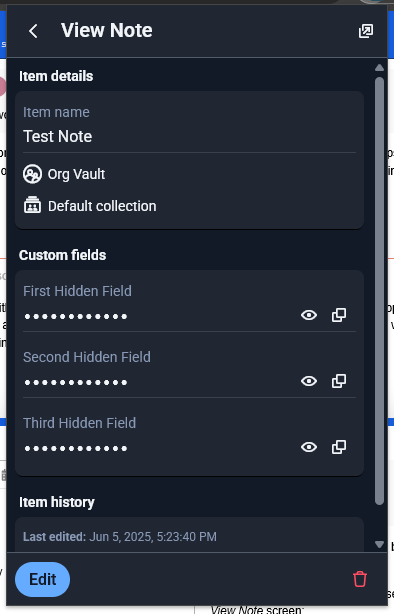Reveal the First Hidden Field value
The height and width of the screenshot is (614, 394).
309,315
